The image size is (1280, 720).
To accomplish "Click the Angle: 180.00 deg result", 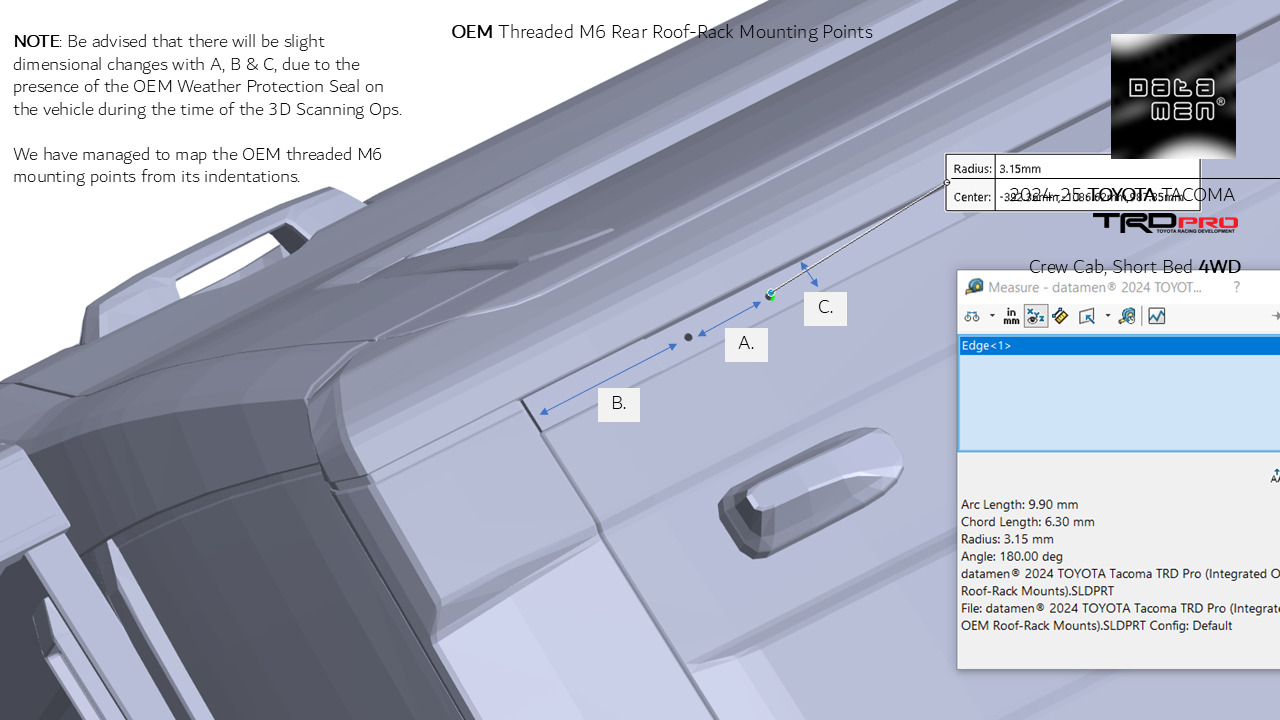I will click(x=1011, y=556).
